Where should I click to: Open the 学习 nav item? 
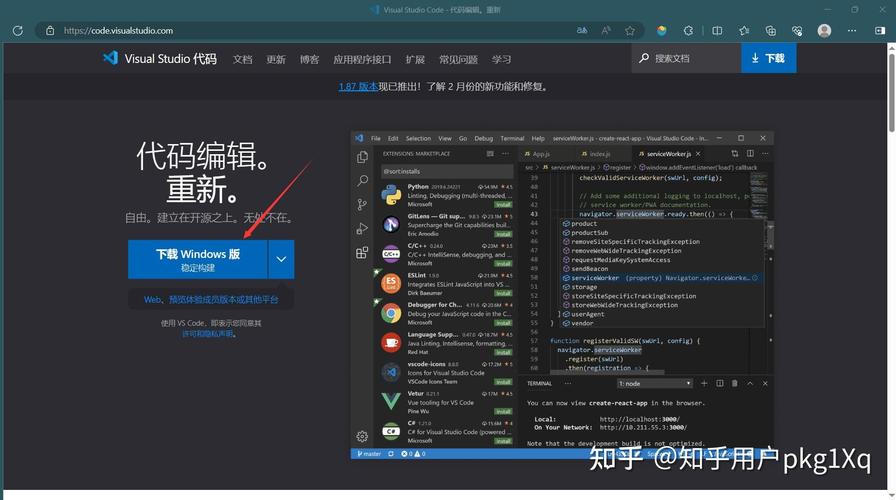pos(501,59)
